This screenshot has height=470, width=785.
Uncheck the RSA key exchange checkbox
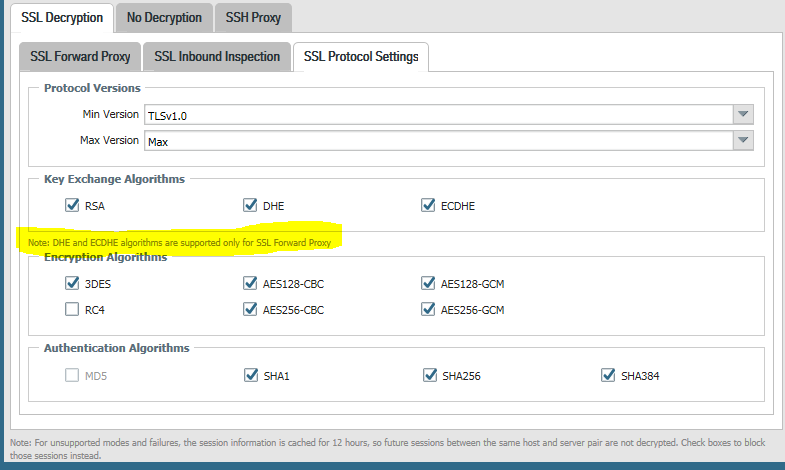click(x=72, y=205)
